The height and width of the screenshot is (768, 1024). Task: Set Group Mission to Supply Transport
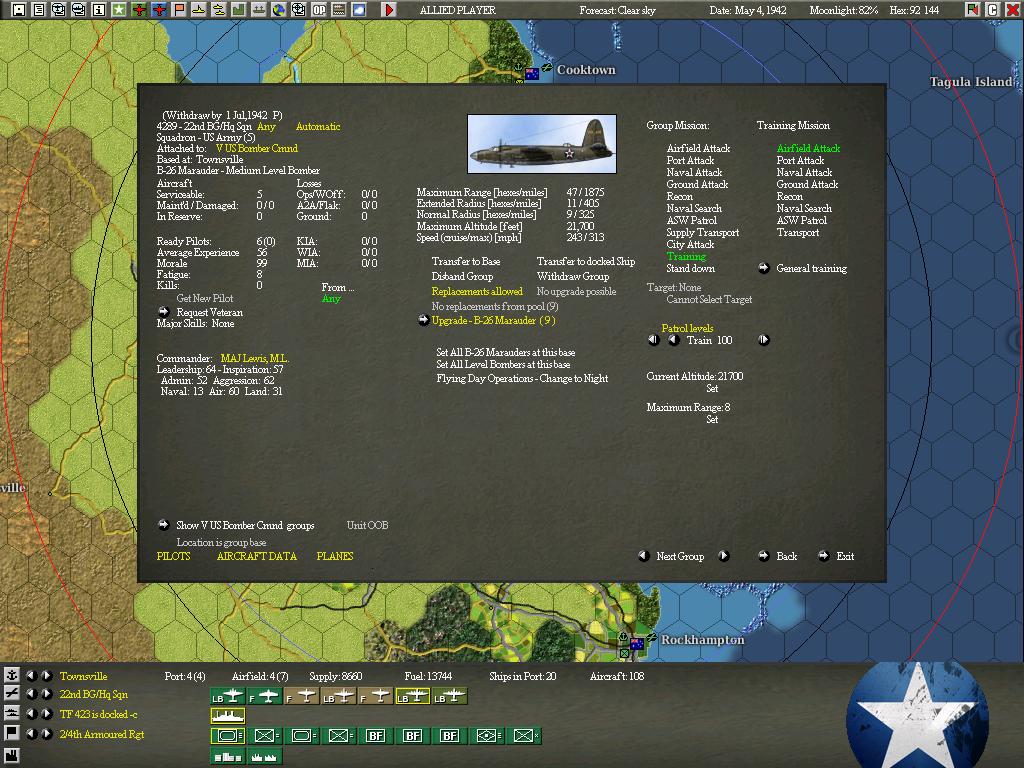[703, 232]
